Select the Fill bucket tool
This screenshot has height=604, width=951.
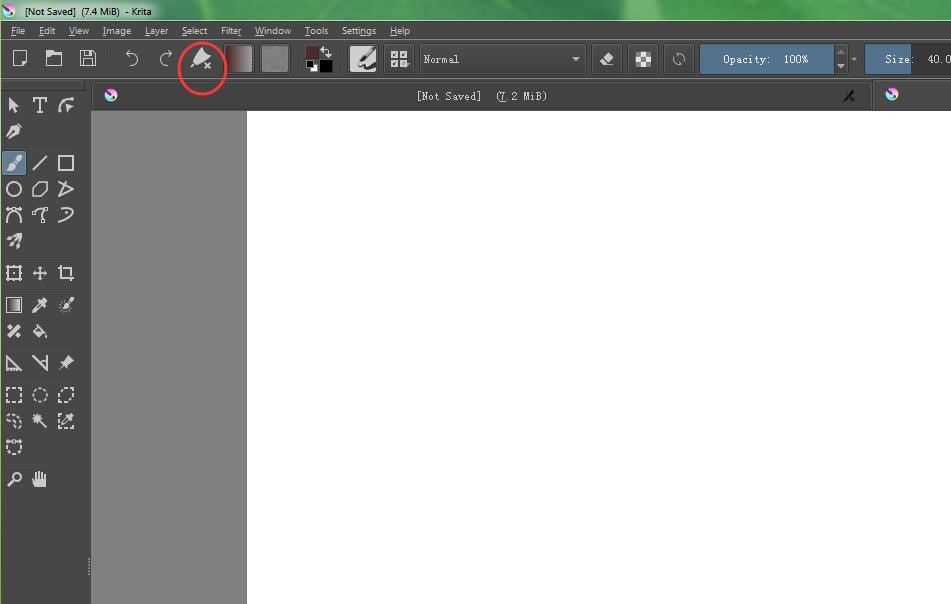40,331
